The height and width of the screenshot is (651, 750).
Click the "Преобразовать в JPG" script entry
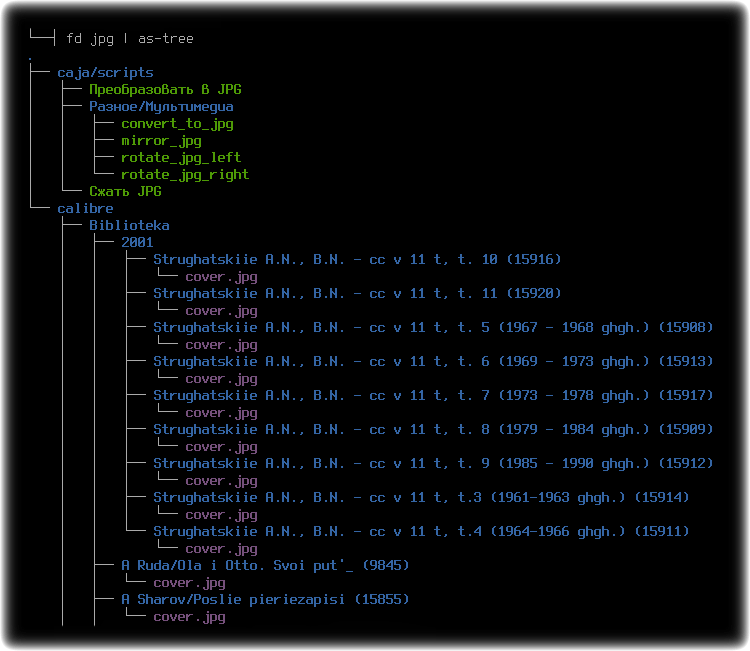165,89
